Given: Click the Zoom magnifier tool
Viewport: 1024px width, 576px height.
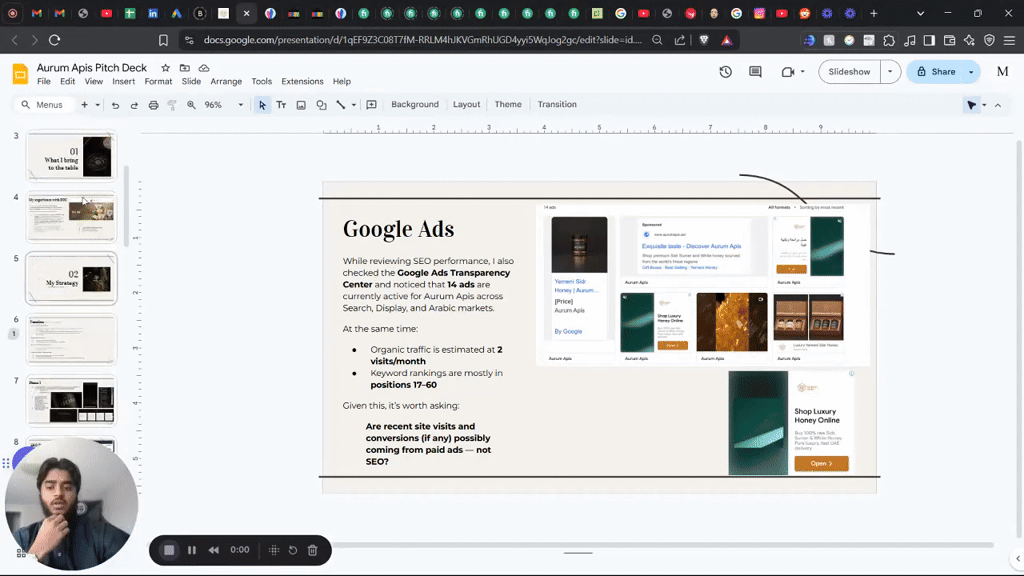Looking at the screenshot, I should click(x=191, y=104).
